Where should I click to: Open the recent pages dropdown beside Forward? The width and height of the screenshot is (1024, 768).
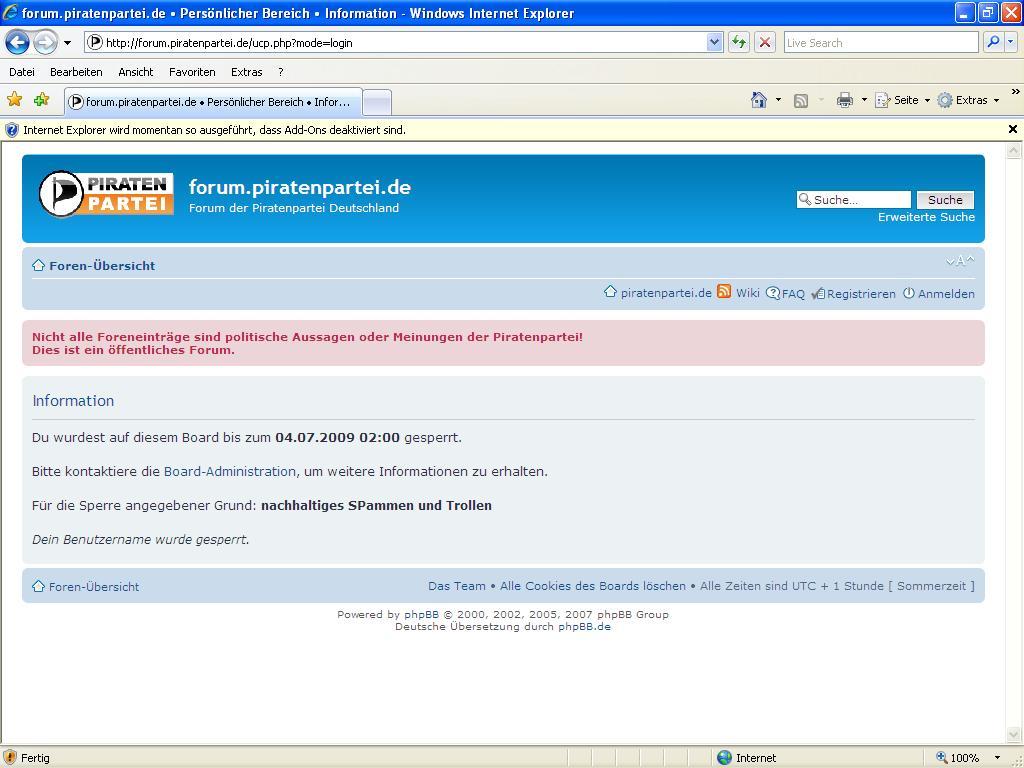67,43
